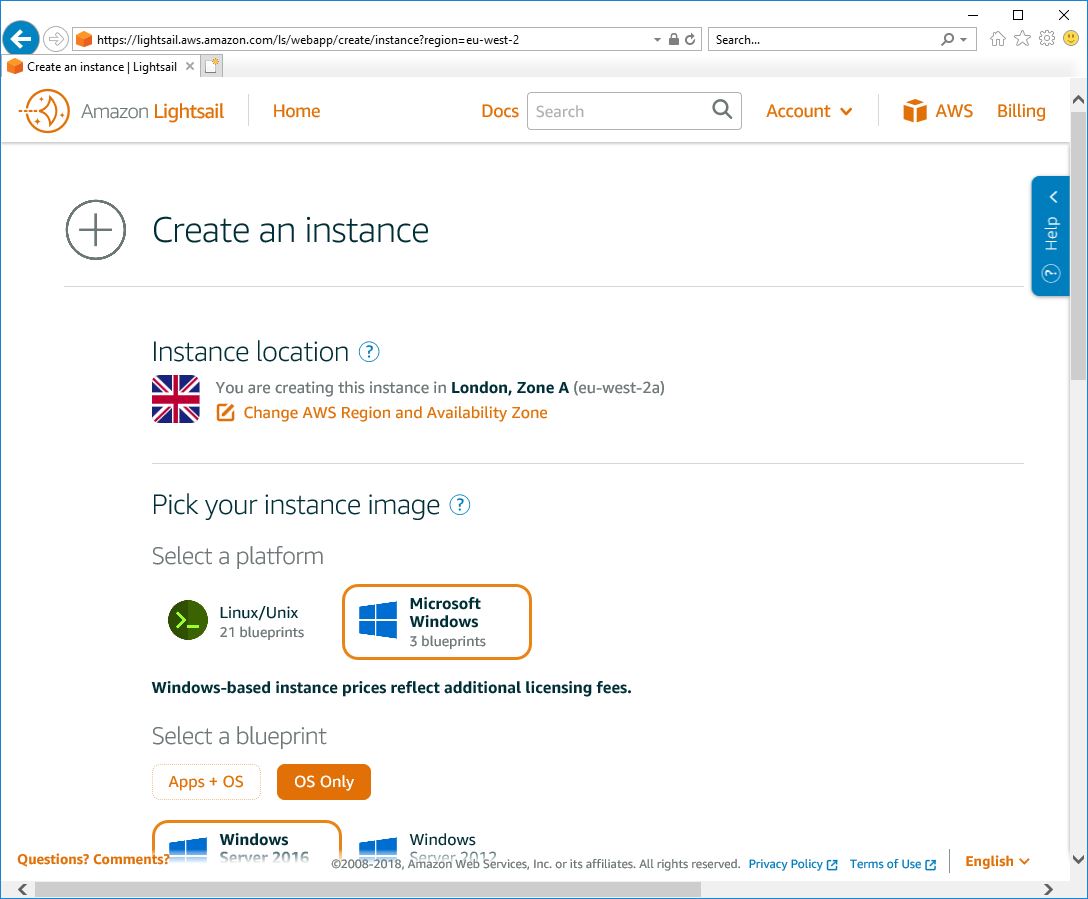Click the smiley feedback icon

click(1071, 39)
